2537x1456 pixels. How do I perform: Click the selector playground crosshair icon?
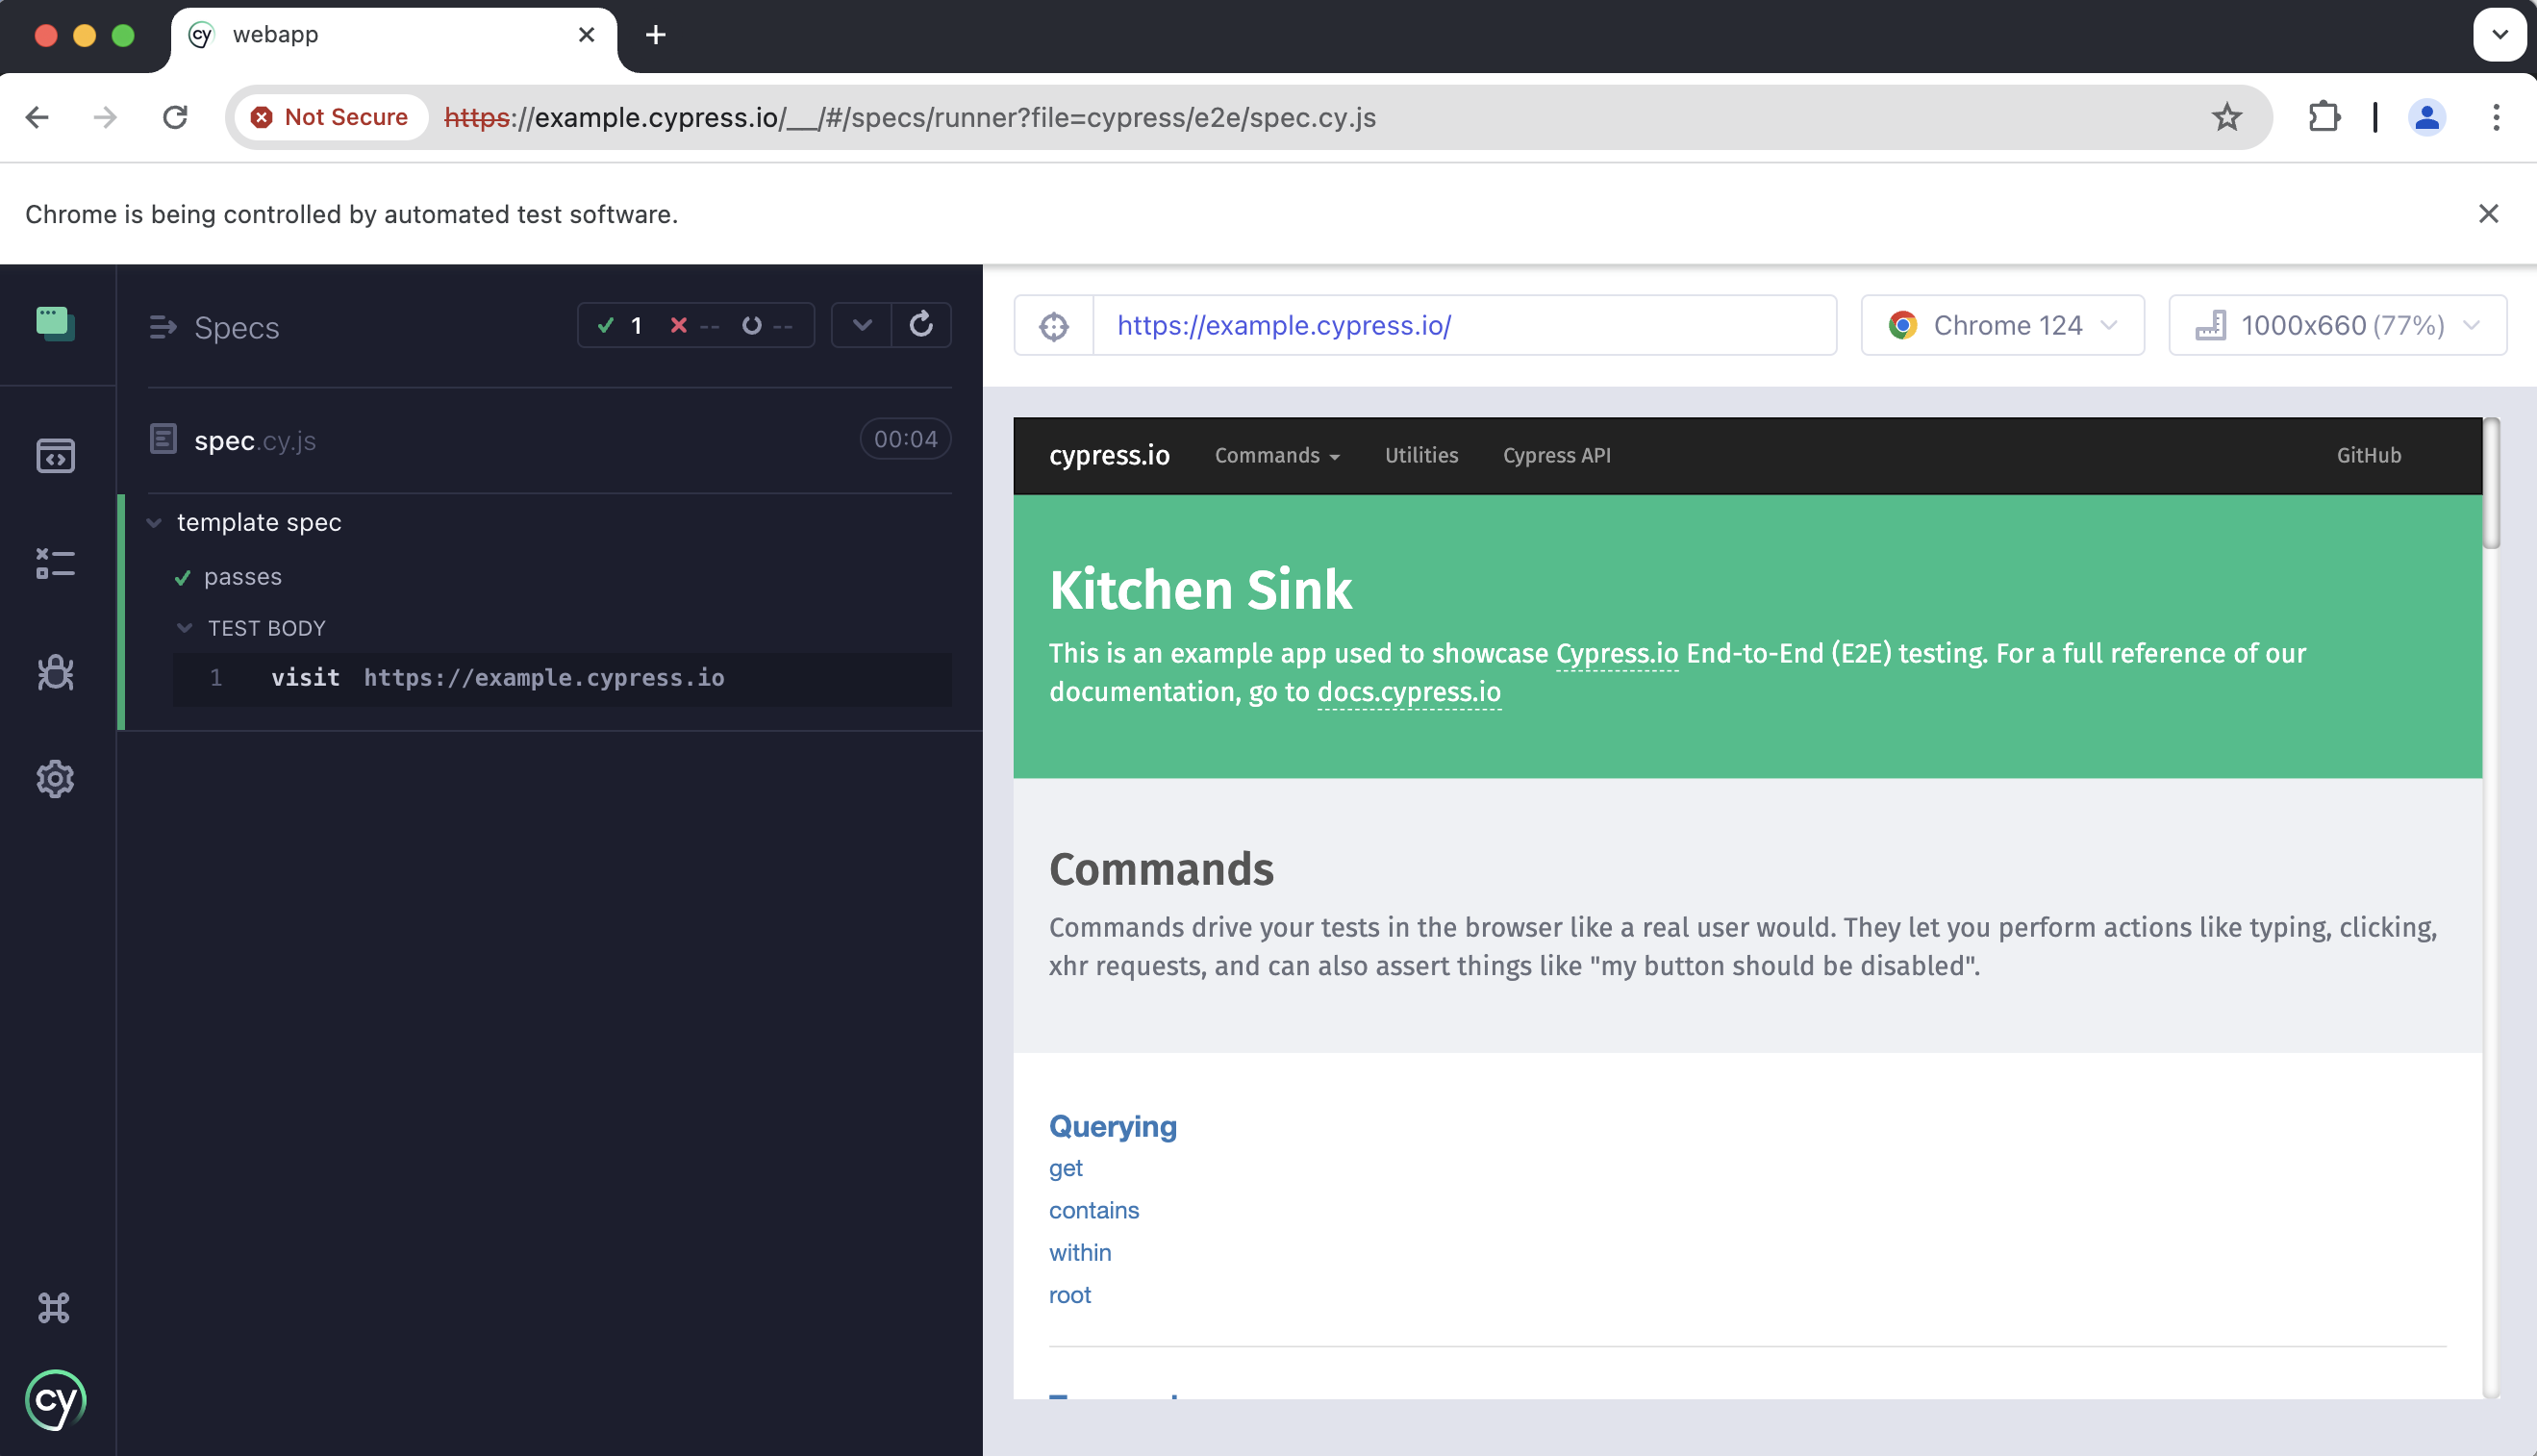(x=1054, y=326)
